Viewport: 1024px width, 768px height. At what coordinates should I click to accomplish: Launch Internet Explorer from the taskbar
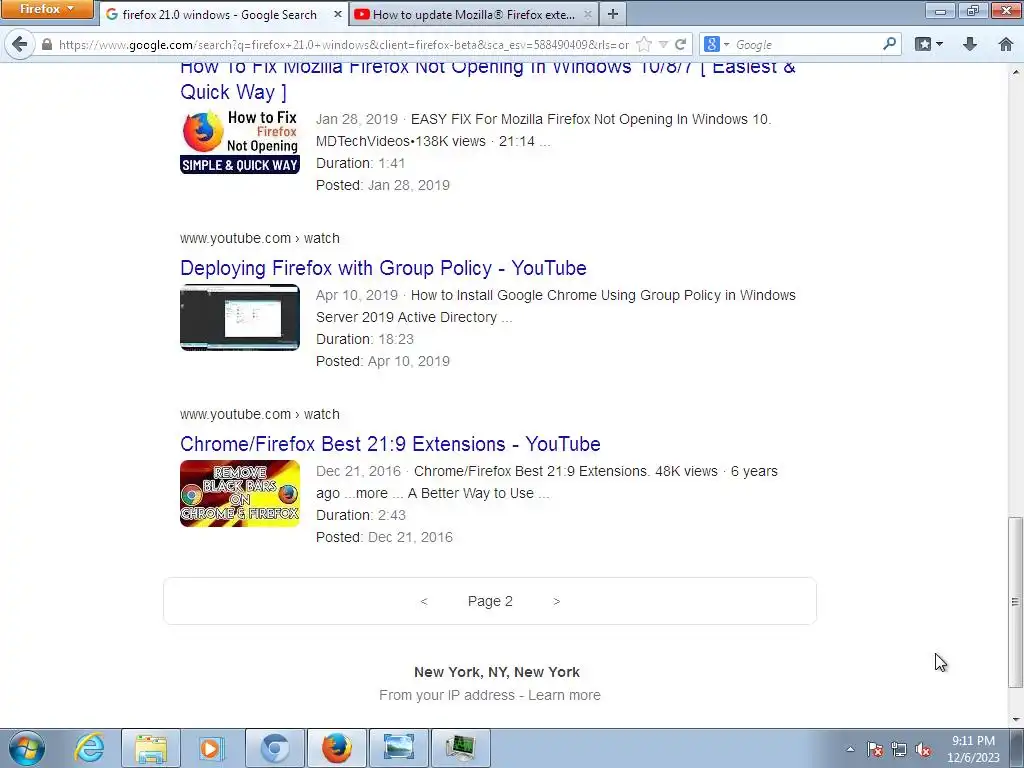(x=89, y=748)
